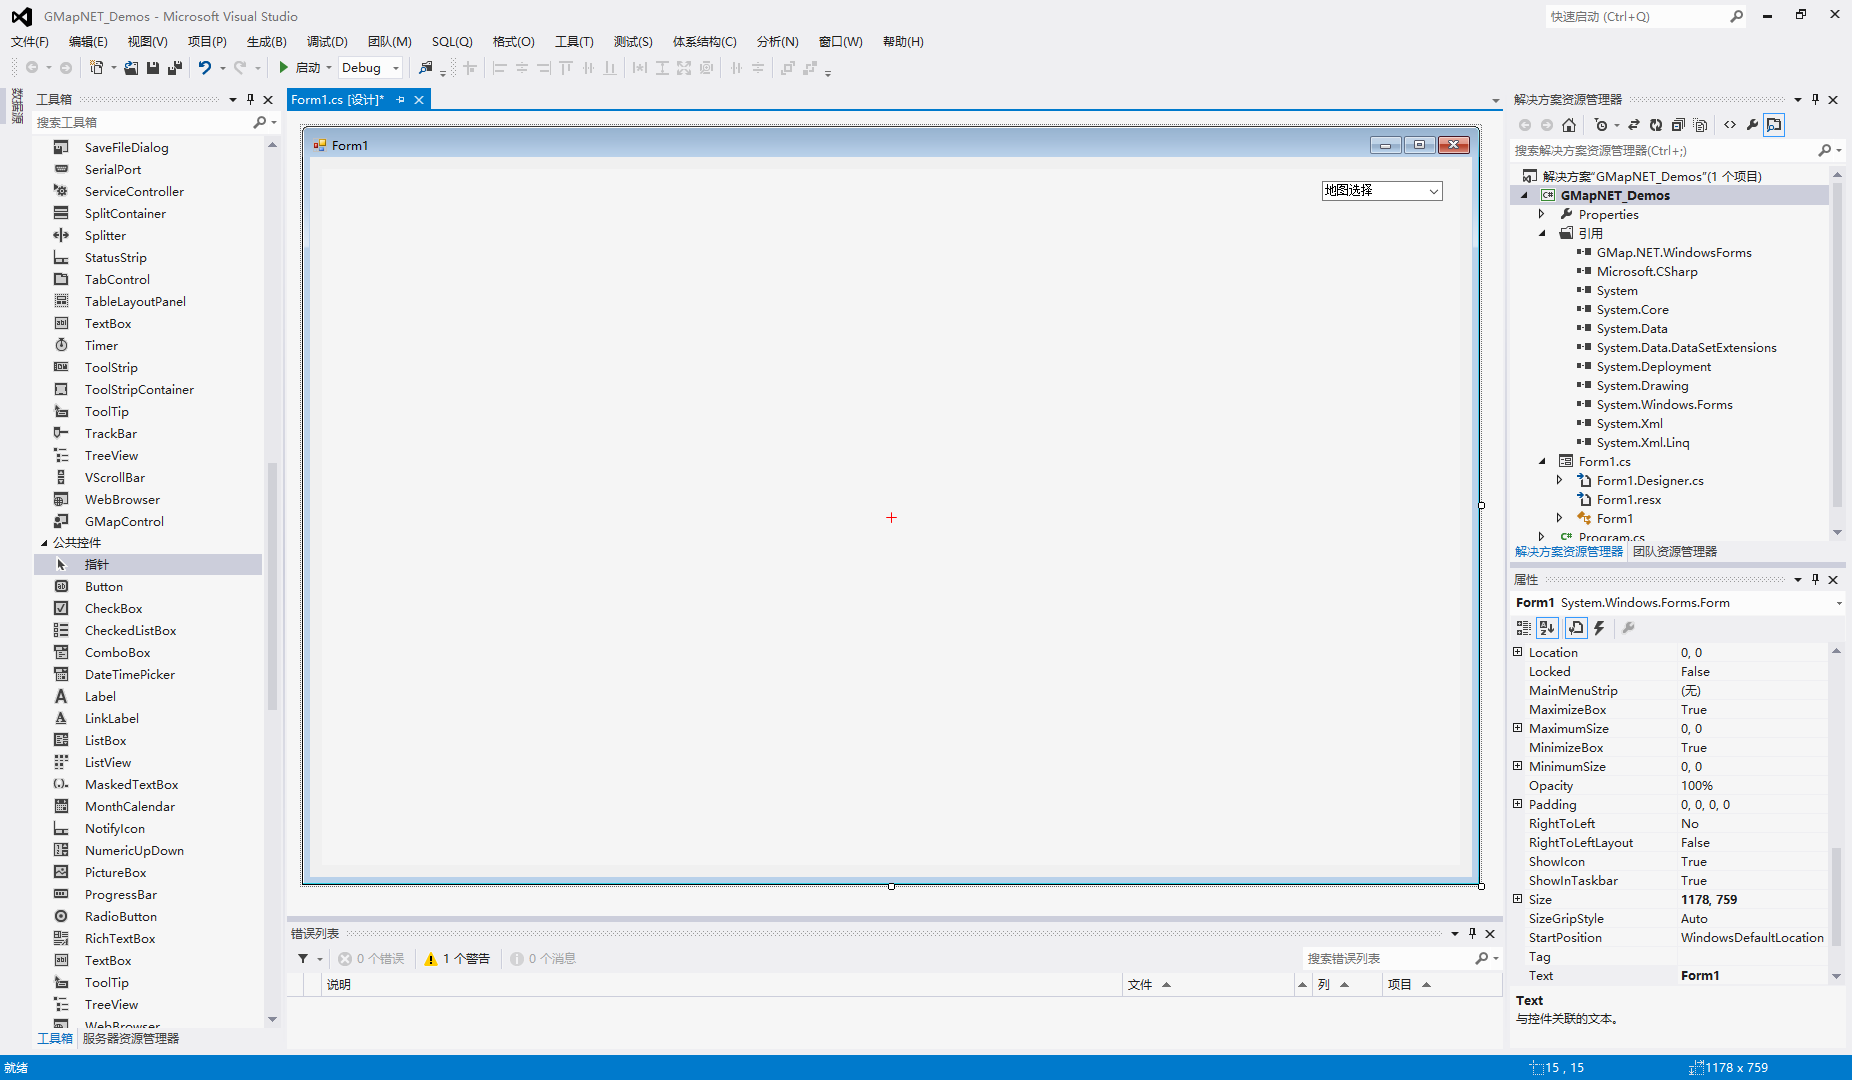Show warnings in the Error List
The width and height of the screenshot is (1852, 1080).
(458, 957)
